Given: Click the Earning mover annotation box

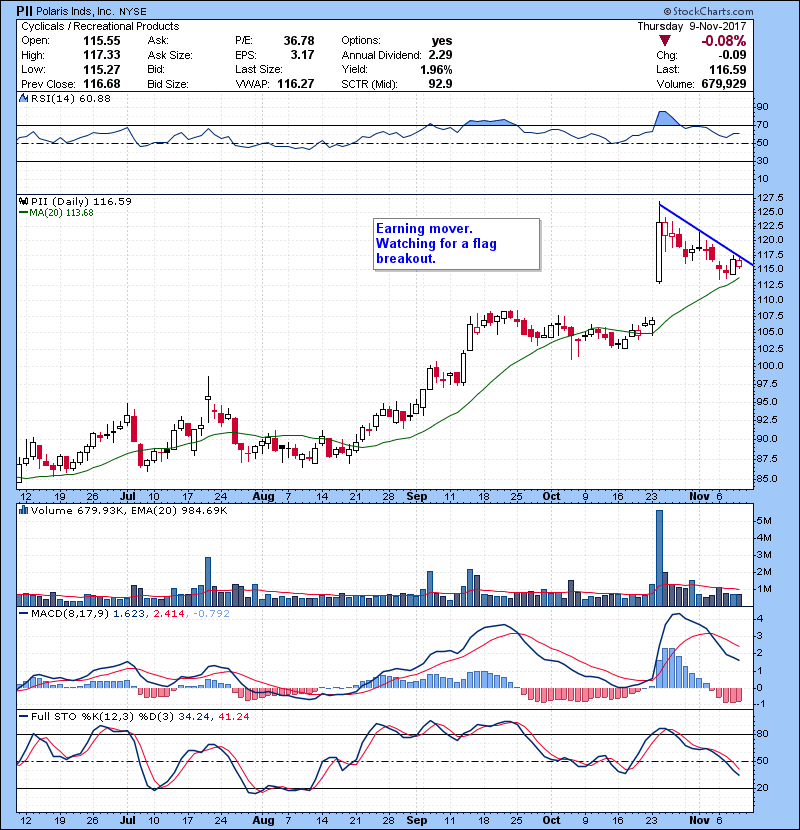Looking at the screenshot, I should (x=456, y=244).
